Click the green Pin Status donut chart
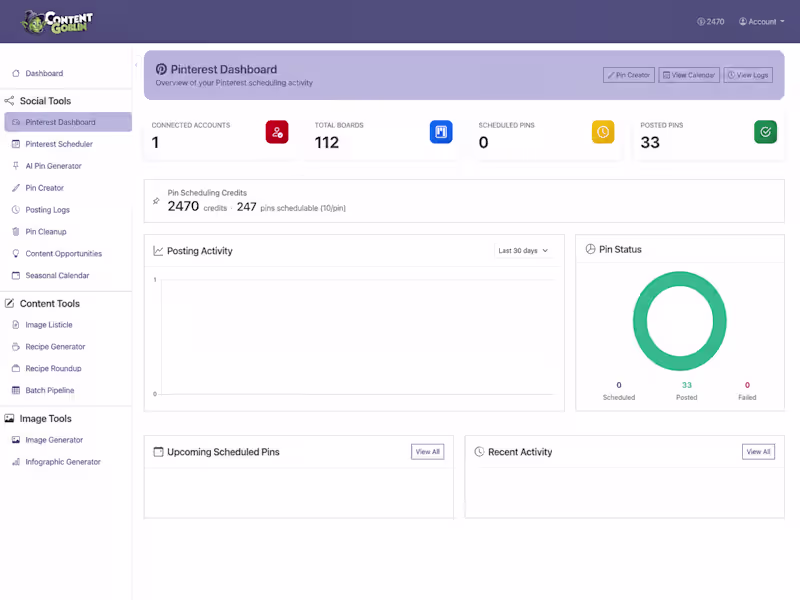Image resolution: width=800 pixels, height=600 pixels. [x=680, y=321]
